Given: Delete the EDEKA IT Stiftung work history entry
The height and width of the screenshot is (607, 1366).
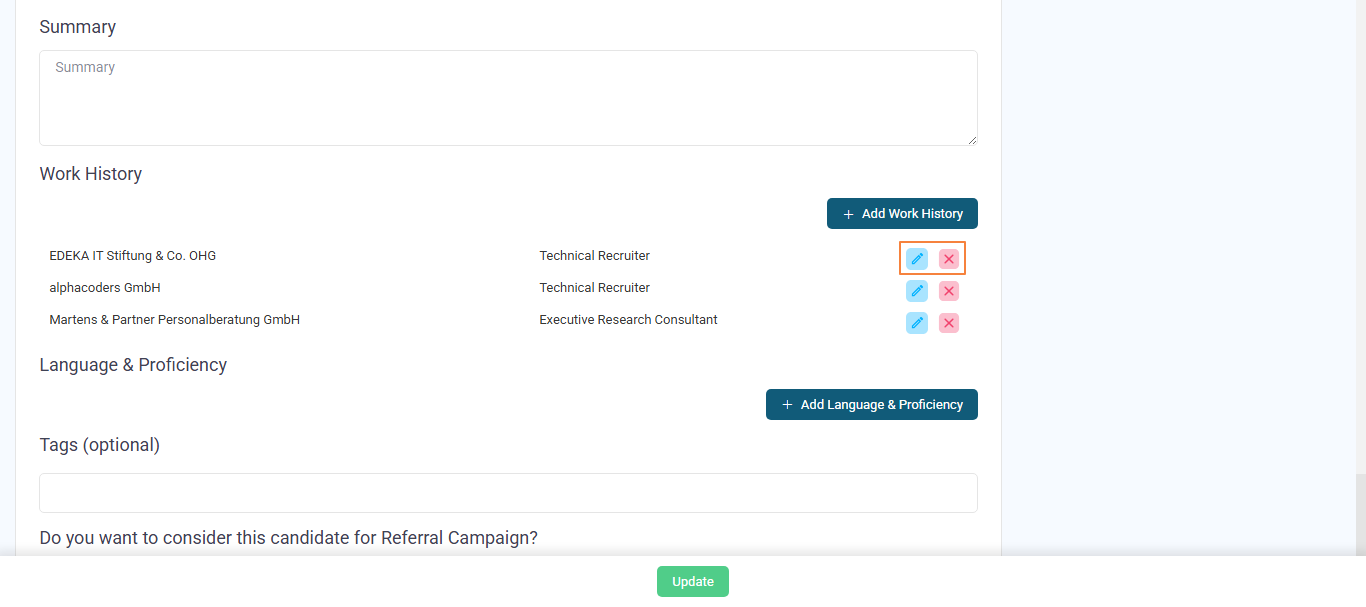Looking at the screenshot, I should pyautogui.click(x=949, y=259).
